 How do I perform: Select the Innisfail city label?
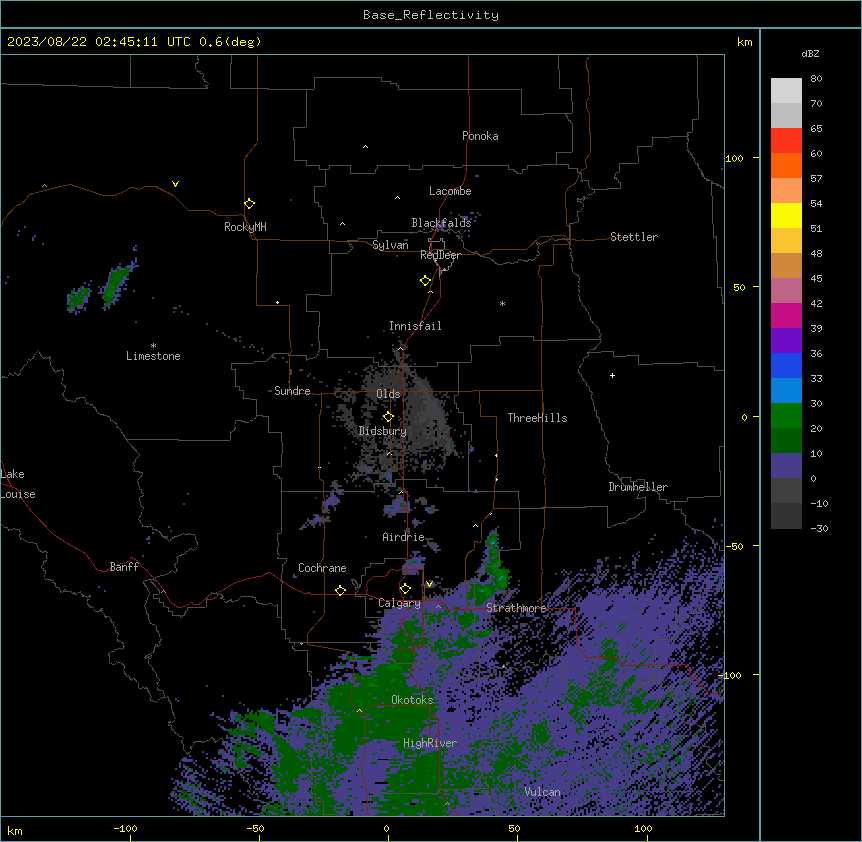pos(415,326)
